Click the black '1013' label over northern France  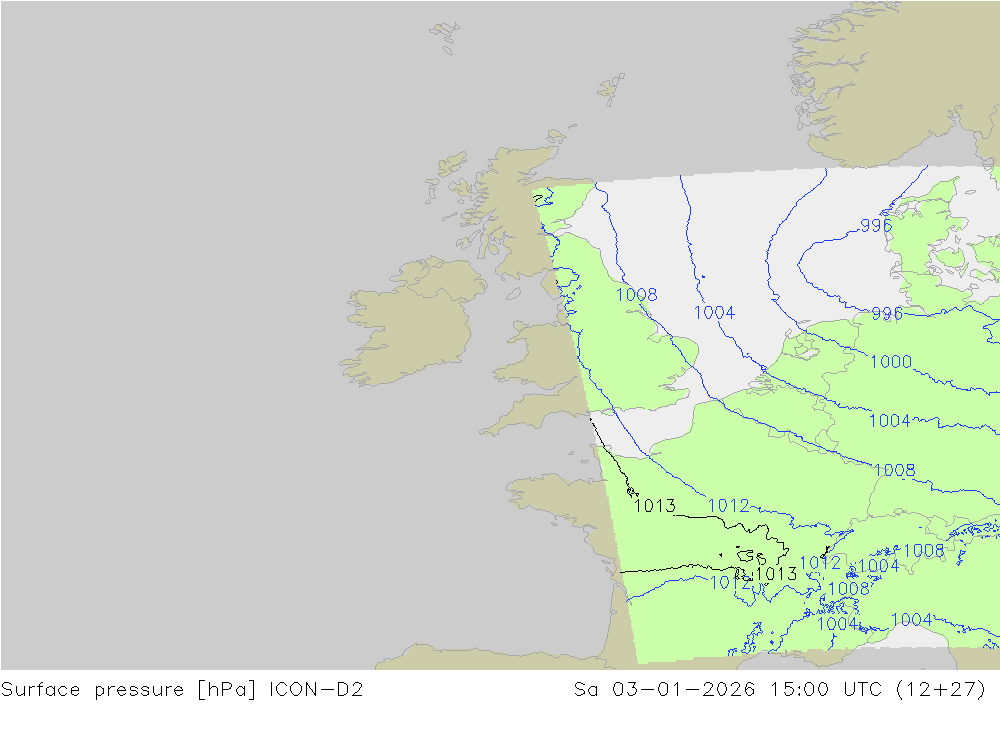(x=654, y=506)
